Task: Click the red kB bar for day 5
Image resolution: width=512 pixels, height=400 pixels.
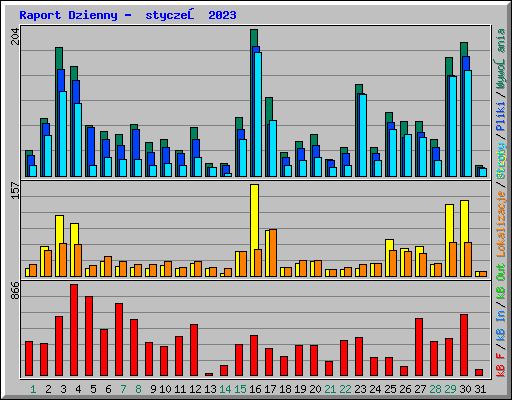Action: pos(89,336)
